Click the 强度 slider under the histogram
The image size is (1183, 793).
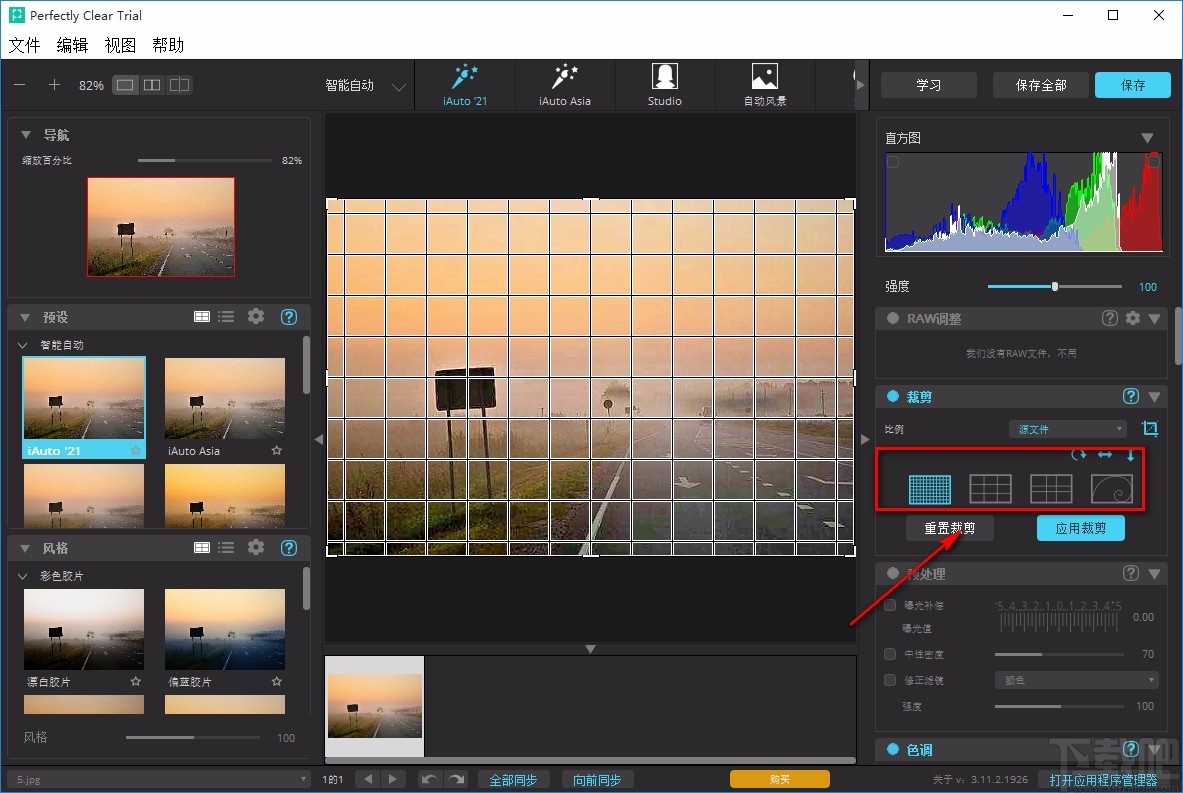[x=1054, y=287]
